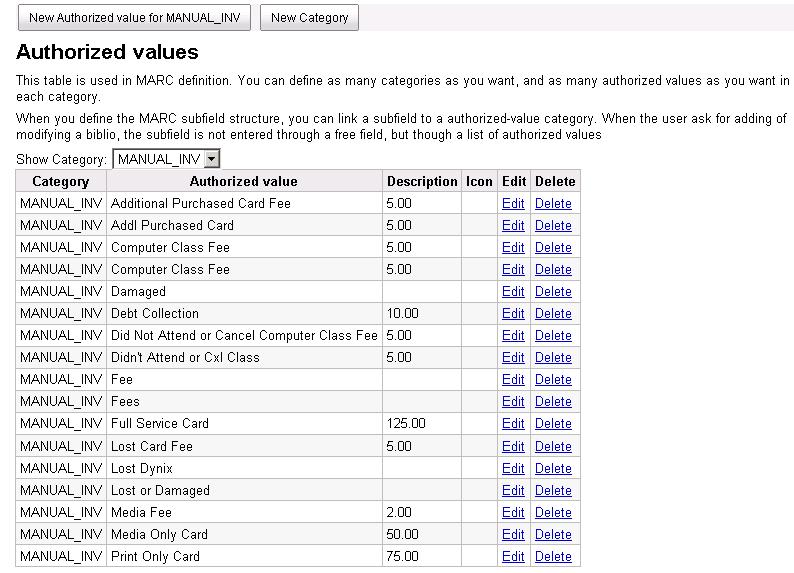Delete the Additional Purchased Card Fee entry
The width and height of the screenshot is (794, 573).
point(553,203)
